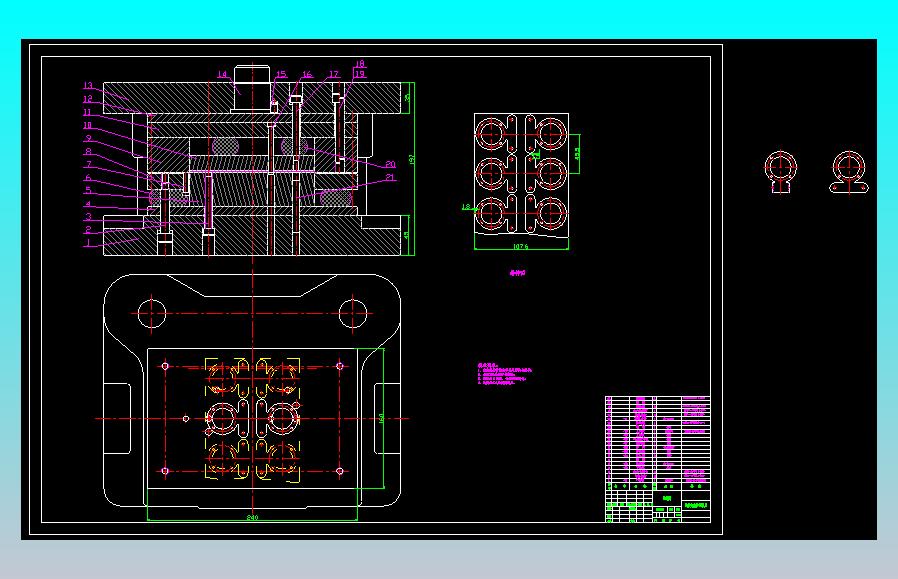Click the 197 overall height dimension
898x579 pixels.
tap(412, 160)
